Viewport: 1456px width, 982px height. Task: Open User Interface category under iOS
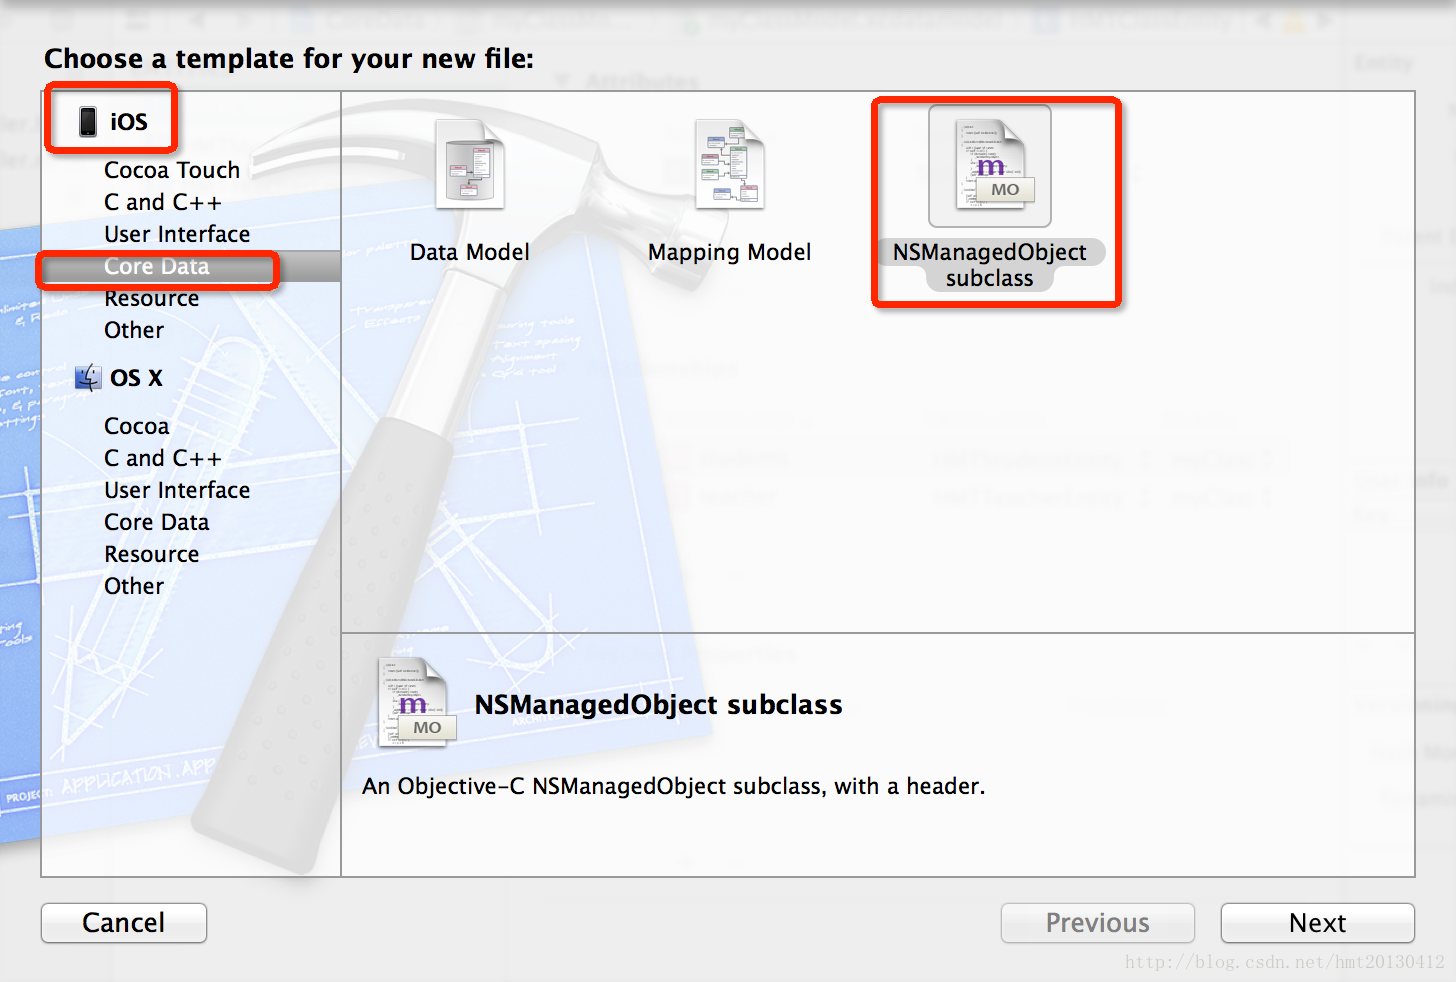tap(177, 234)
